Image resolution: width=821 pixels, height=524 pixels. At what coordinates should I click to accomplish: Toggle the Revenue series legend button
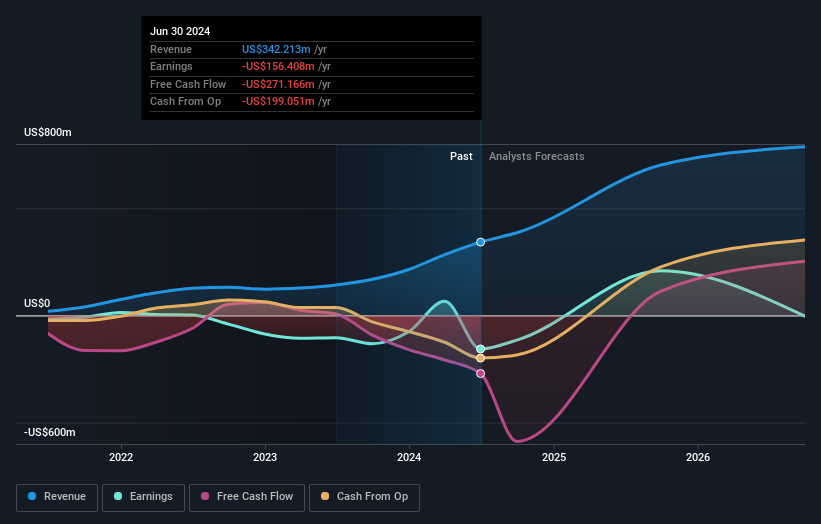click(x=57, y=497)
